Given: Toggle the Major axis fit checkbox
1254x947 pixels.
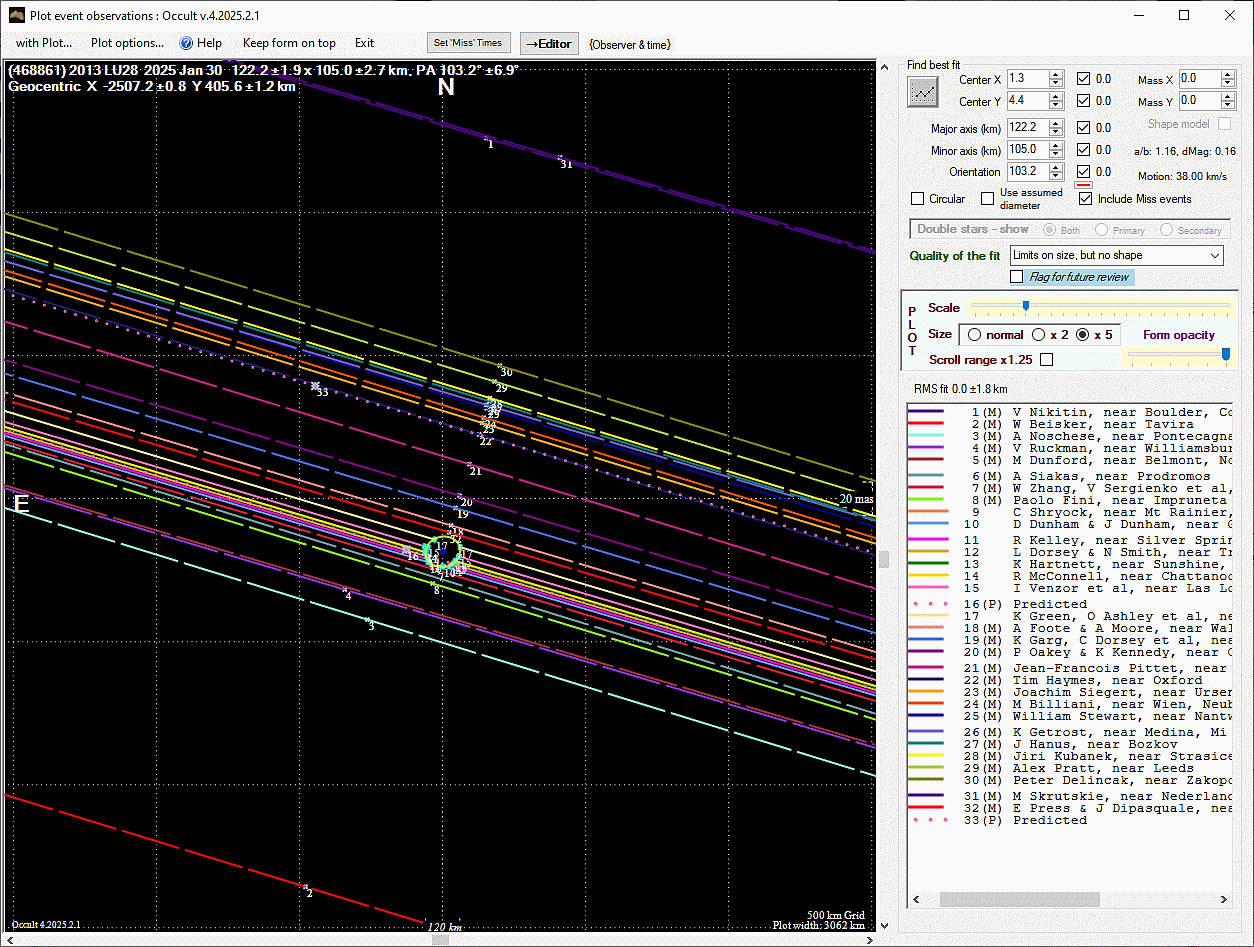Looking at the screenshot, I should 1084,128.
